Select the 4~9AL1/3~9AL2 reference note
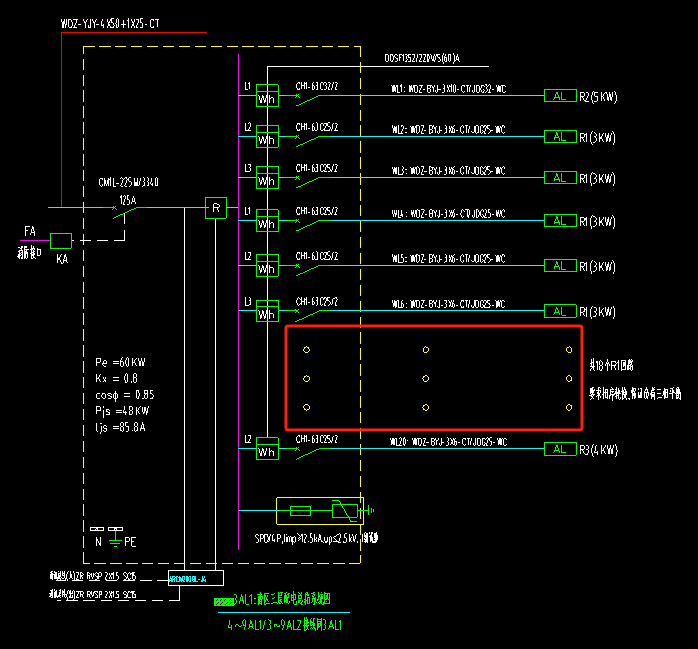This screenshot has width=698, height=649. 284,625
